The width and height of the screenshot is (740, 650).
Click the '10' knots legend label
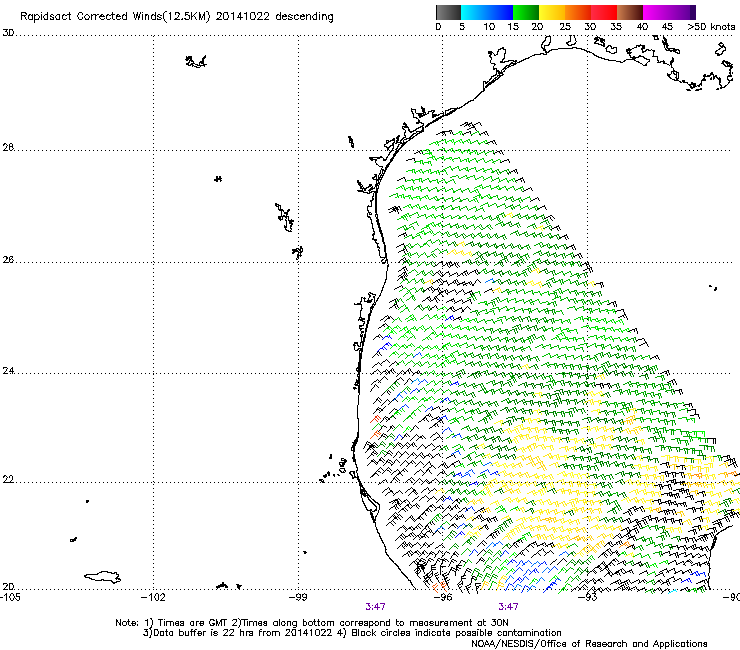(x=489, y=27)
